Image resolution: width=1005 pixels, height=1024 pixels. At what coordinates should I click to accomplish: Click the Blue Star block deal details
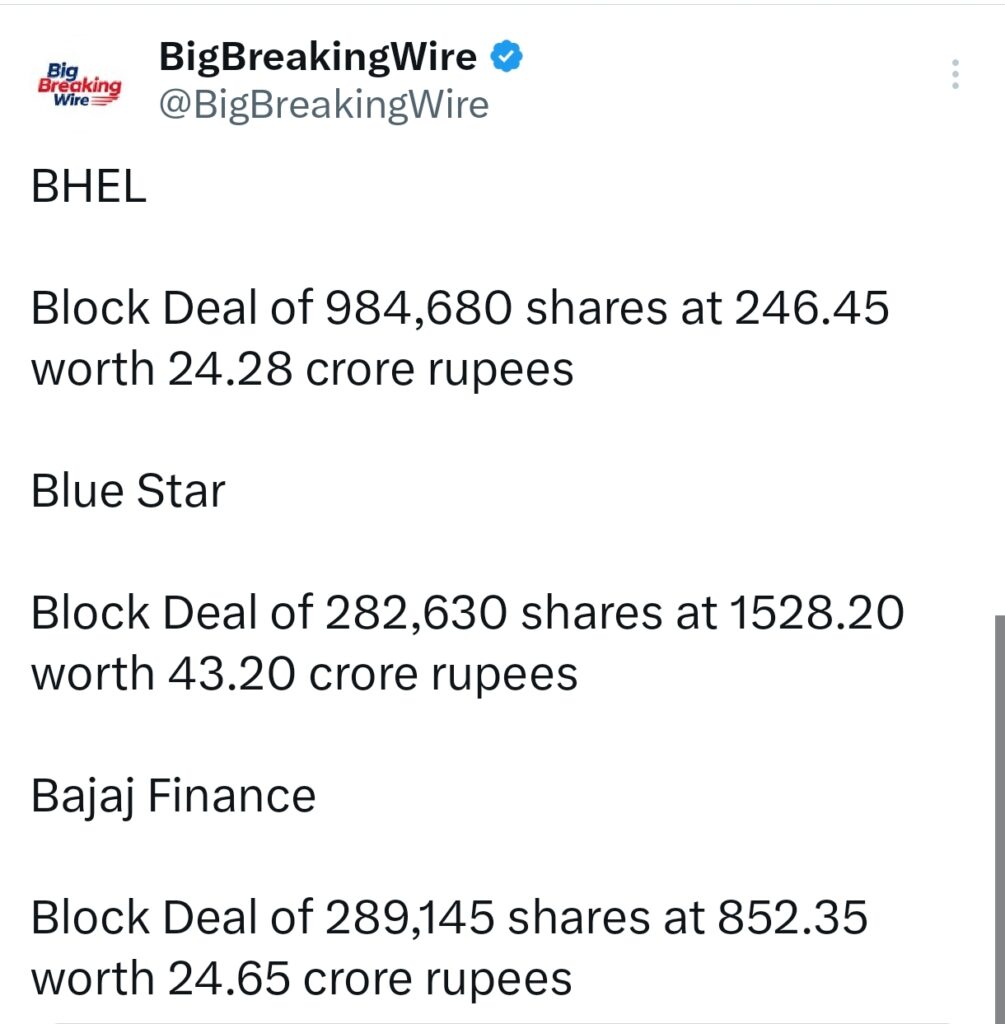point(470,640)
